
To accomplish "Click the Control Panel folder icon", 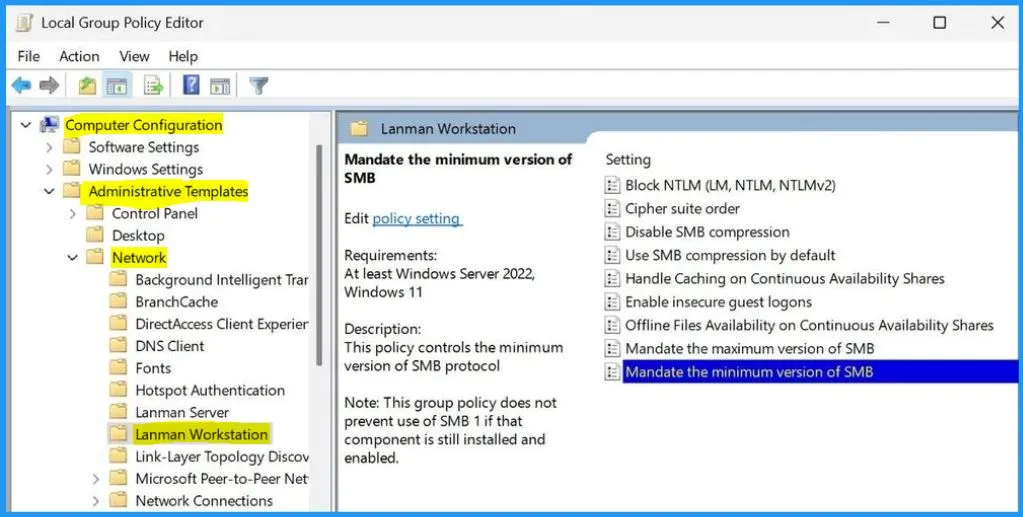I will coord(95,213).
